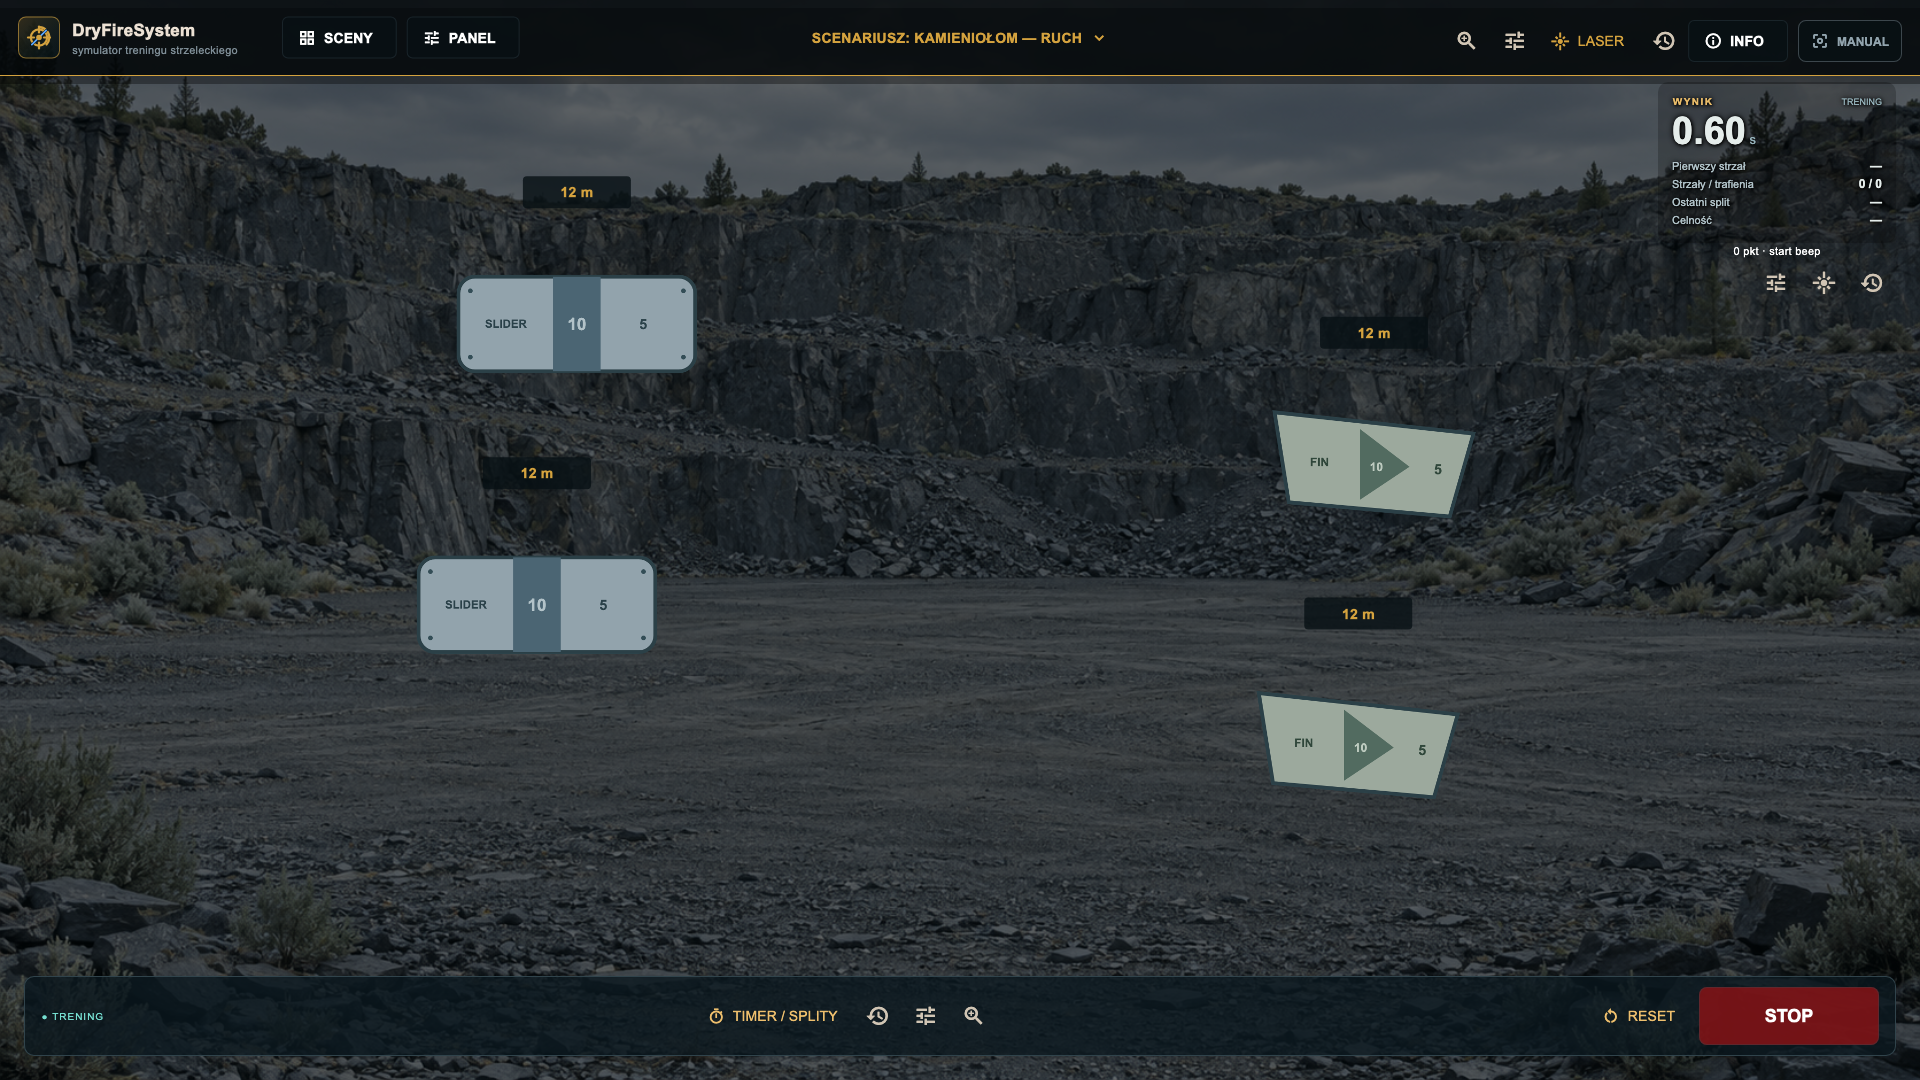Expand the Scenariusz Kamieniołom — Ruch dropdown
Viewport: 1920px width, 1080px height.
[x=958, y=38]
